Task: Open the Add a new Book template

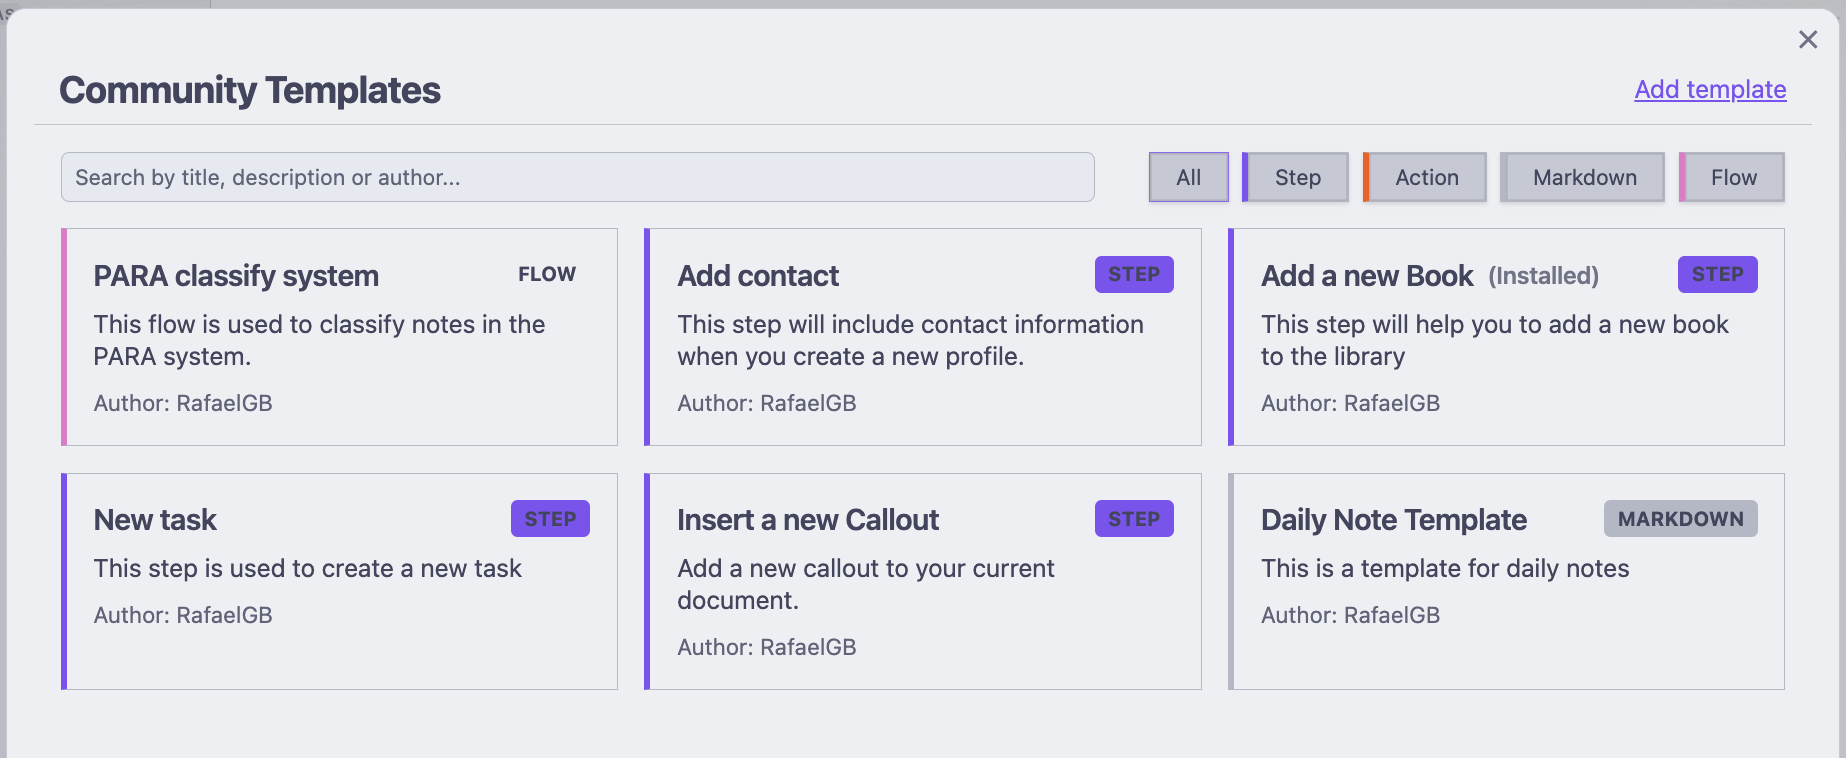Action: point(1506,337)
